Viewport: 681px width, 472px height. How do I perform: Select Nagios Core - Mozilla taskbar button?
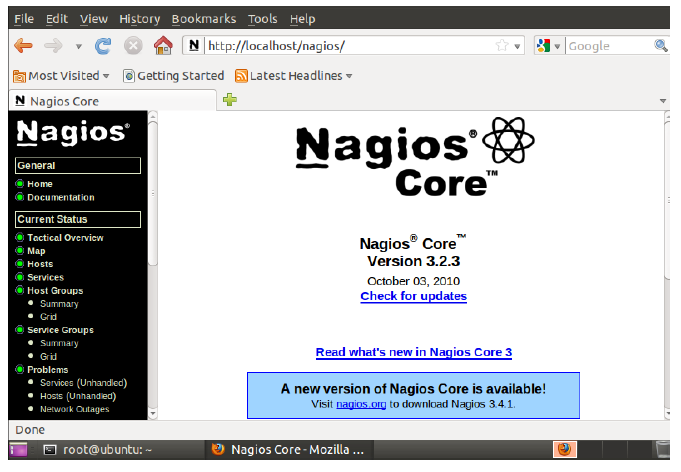[x=289, y=450]
